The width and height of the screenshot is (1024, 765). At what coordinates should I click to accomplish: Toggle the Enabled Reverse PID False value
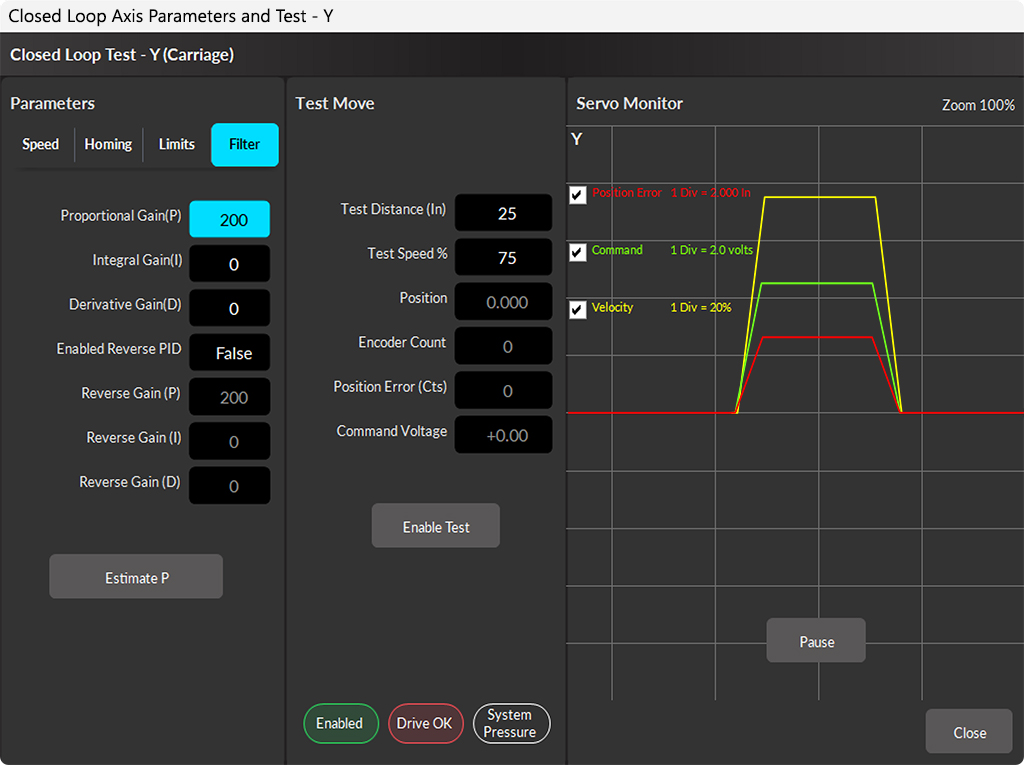point(230,353)
